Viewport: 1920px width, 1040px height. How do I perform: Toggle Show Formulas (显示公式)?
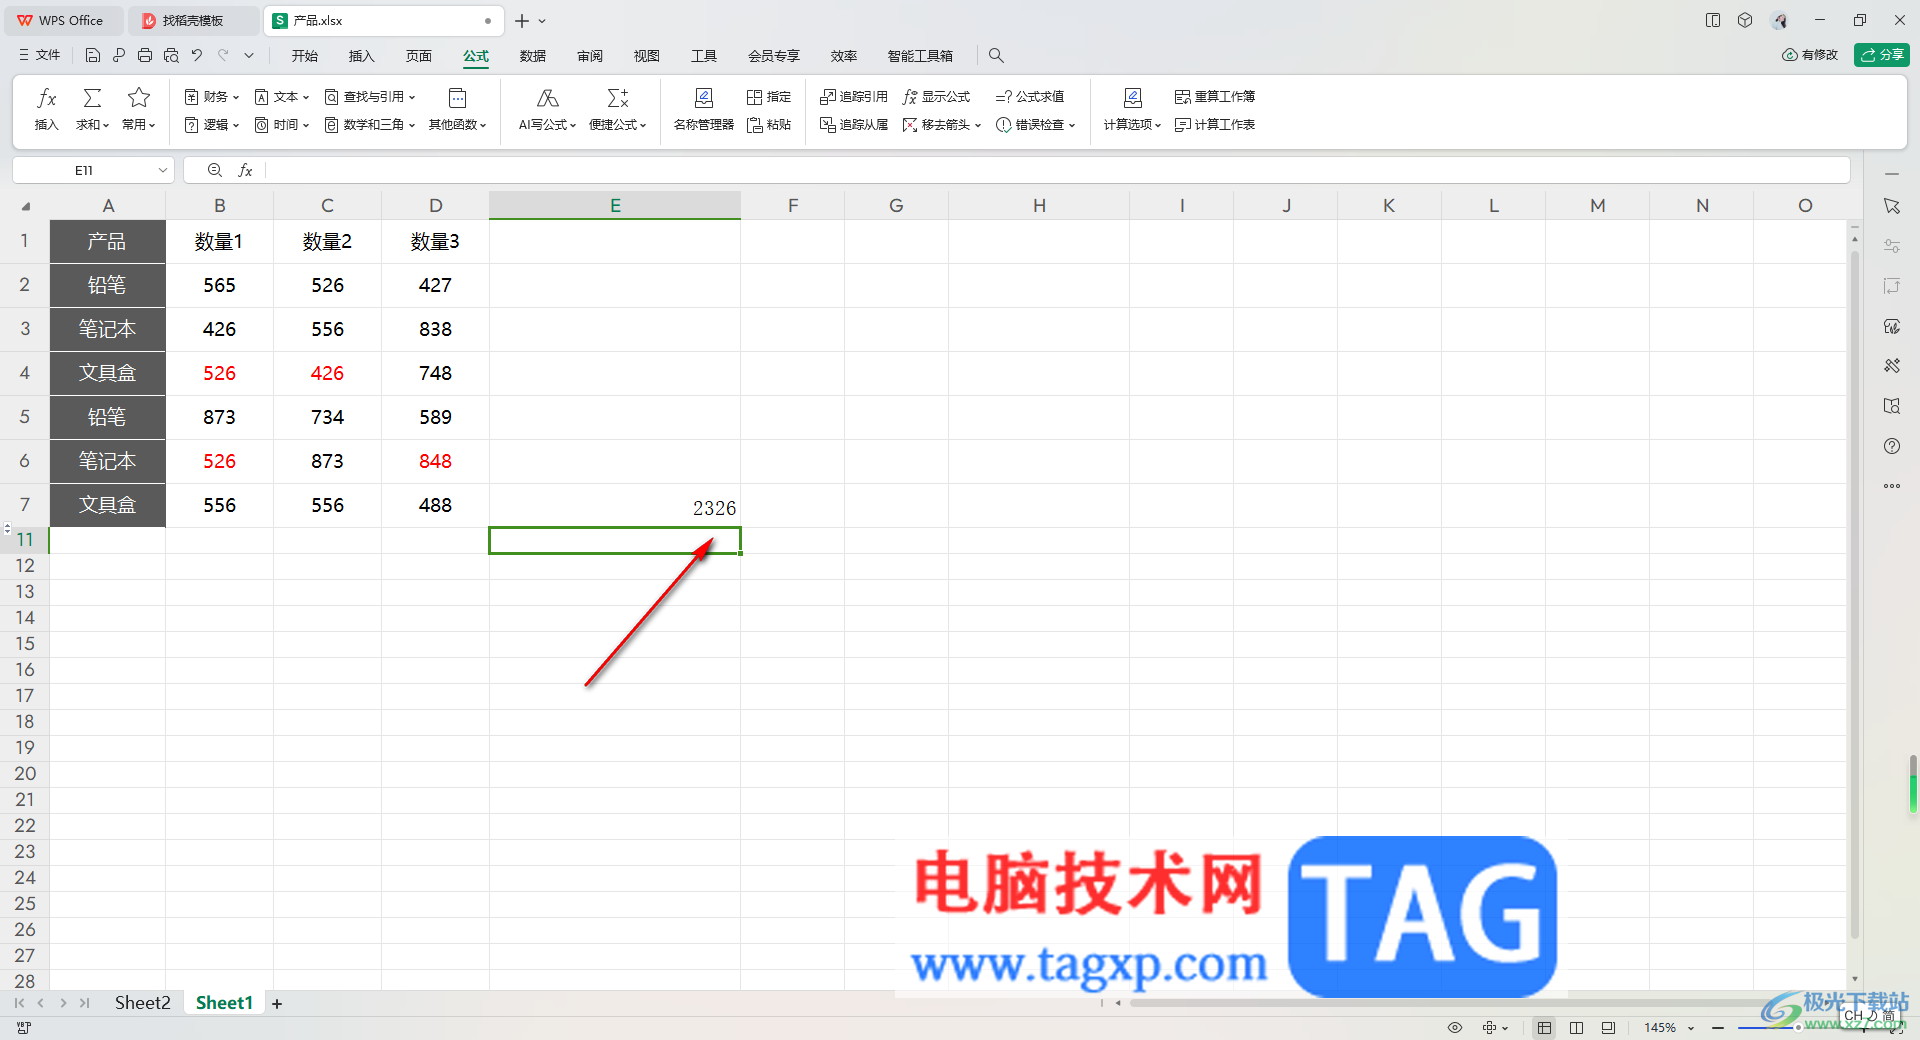click(936, 96)
